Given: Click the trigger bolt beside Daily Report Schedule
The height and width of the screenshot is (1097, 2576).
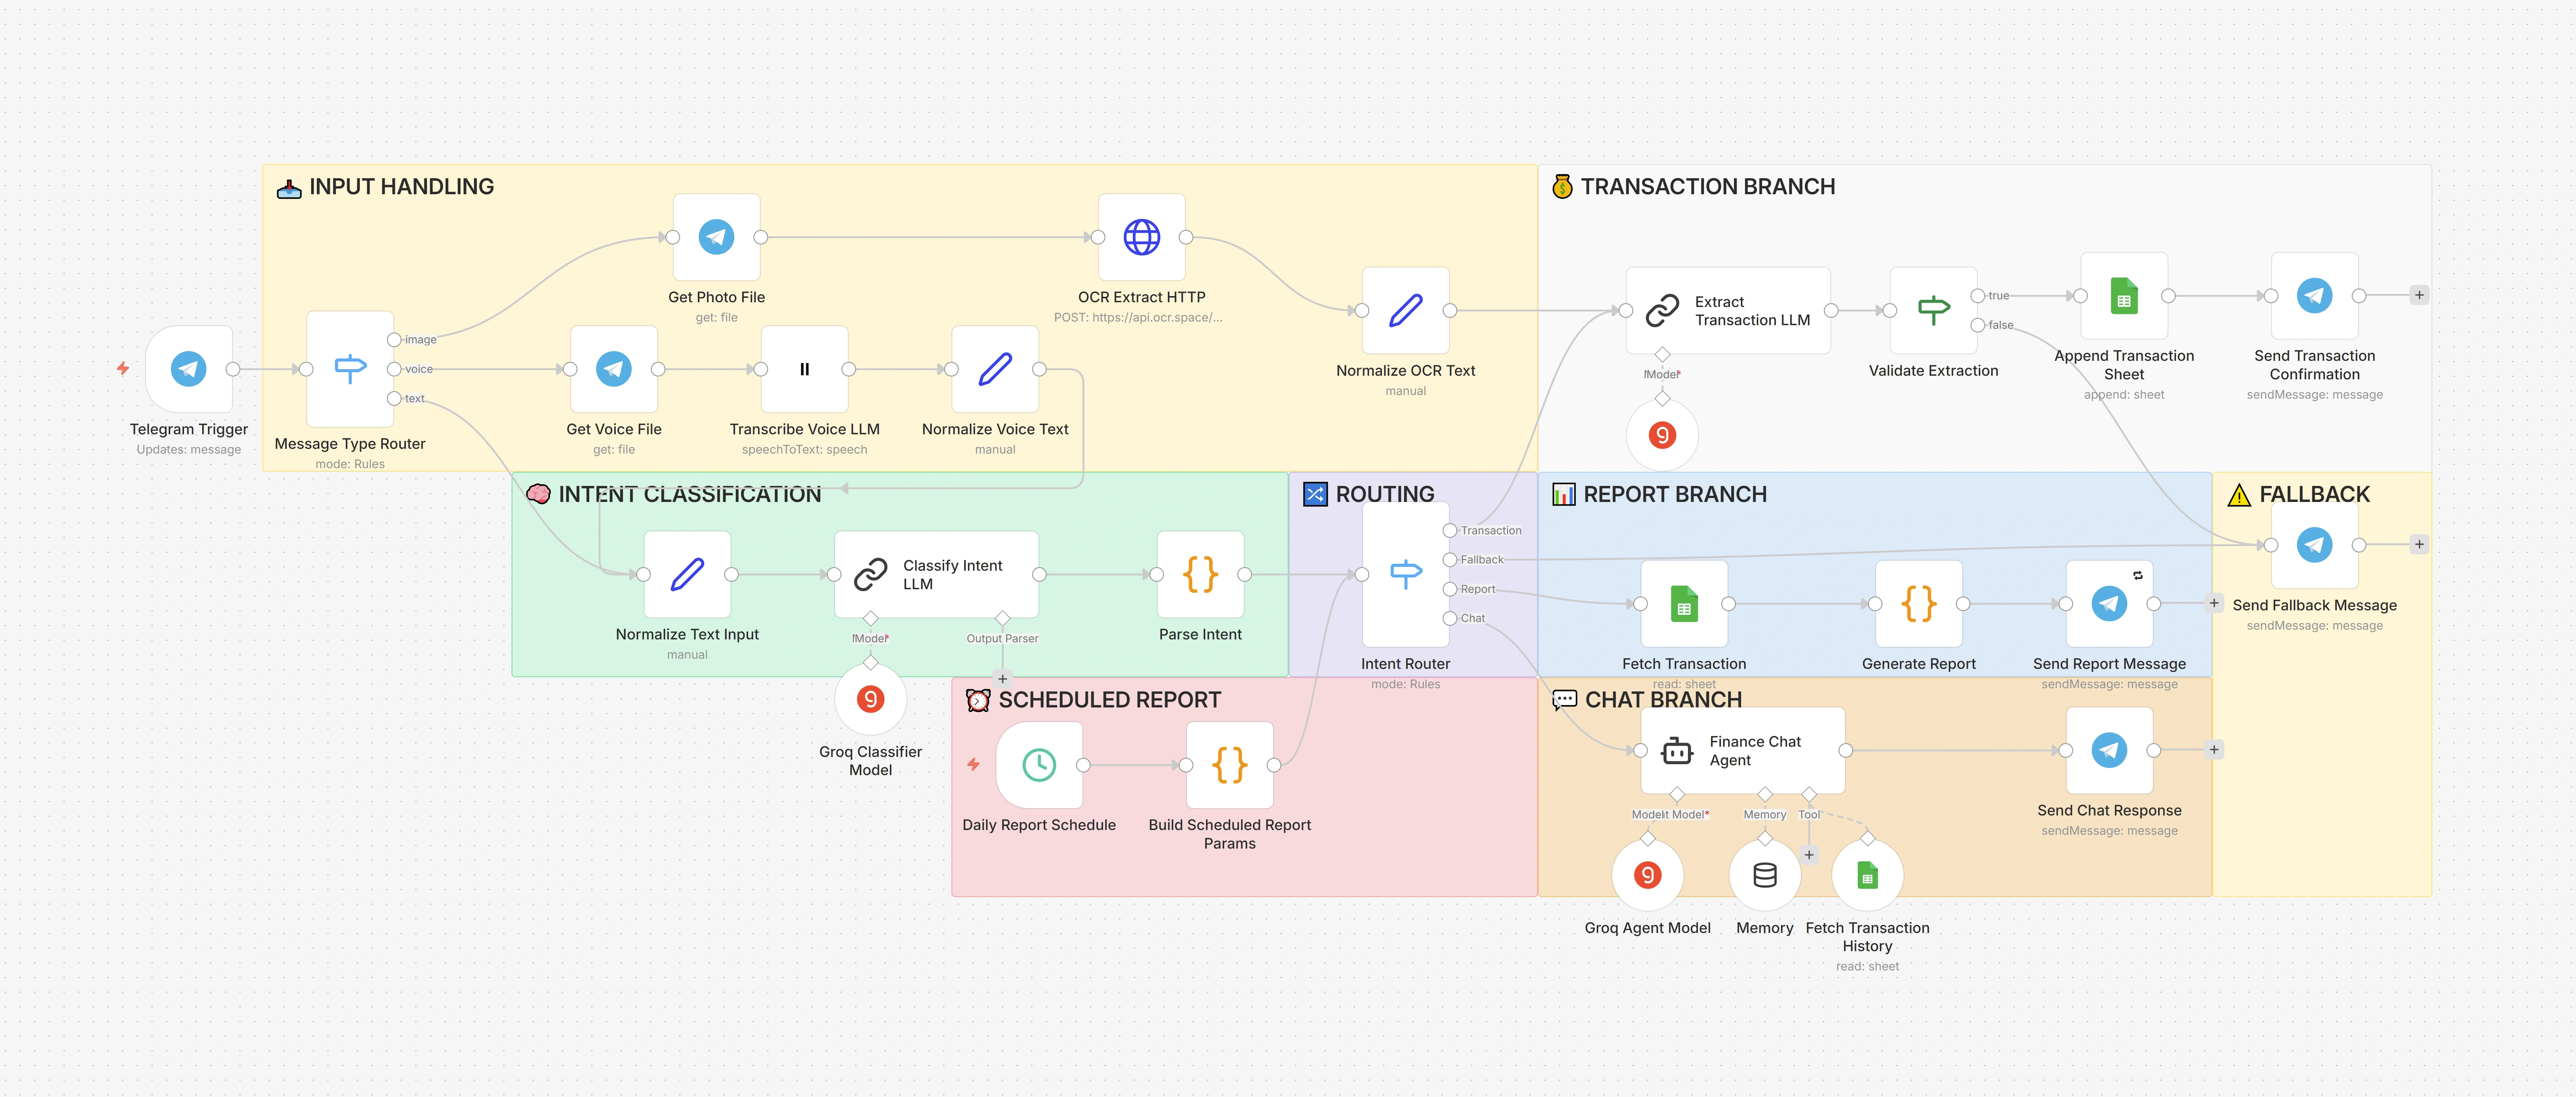Looking at the screenshot, I should click(973, 764).
